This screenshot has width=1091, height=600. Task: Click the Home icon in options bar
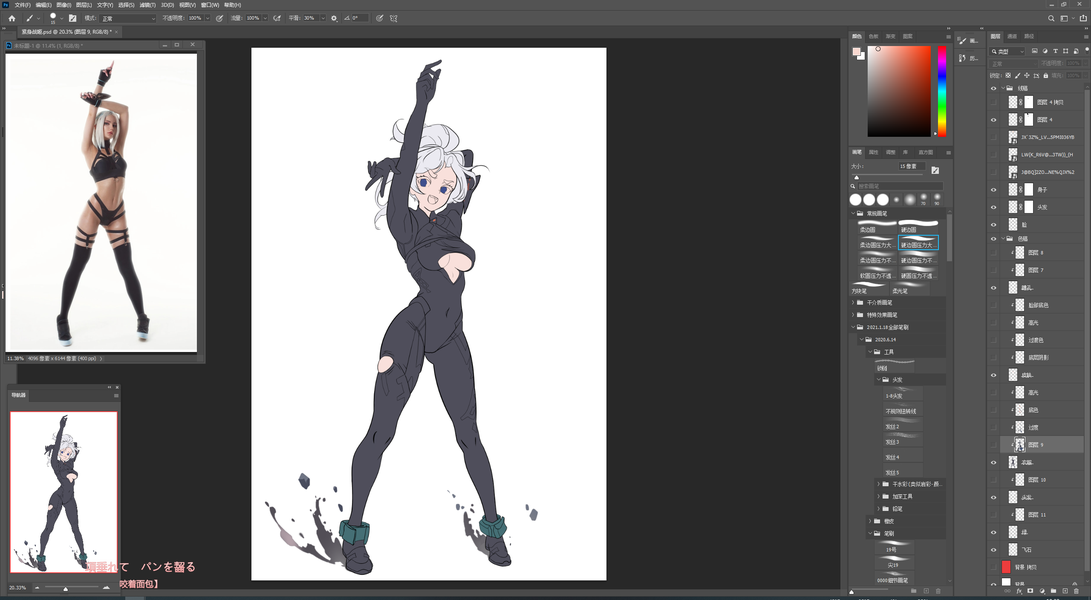click(12, 18)
